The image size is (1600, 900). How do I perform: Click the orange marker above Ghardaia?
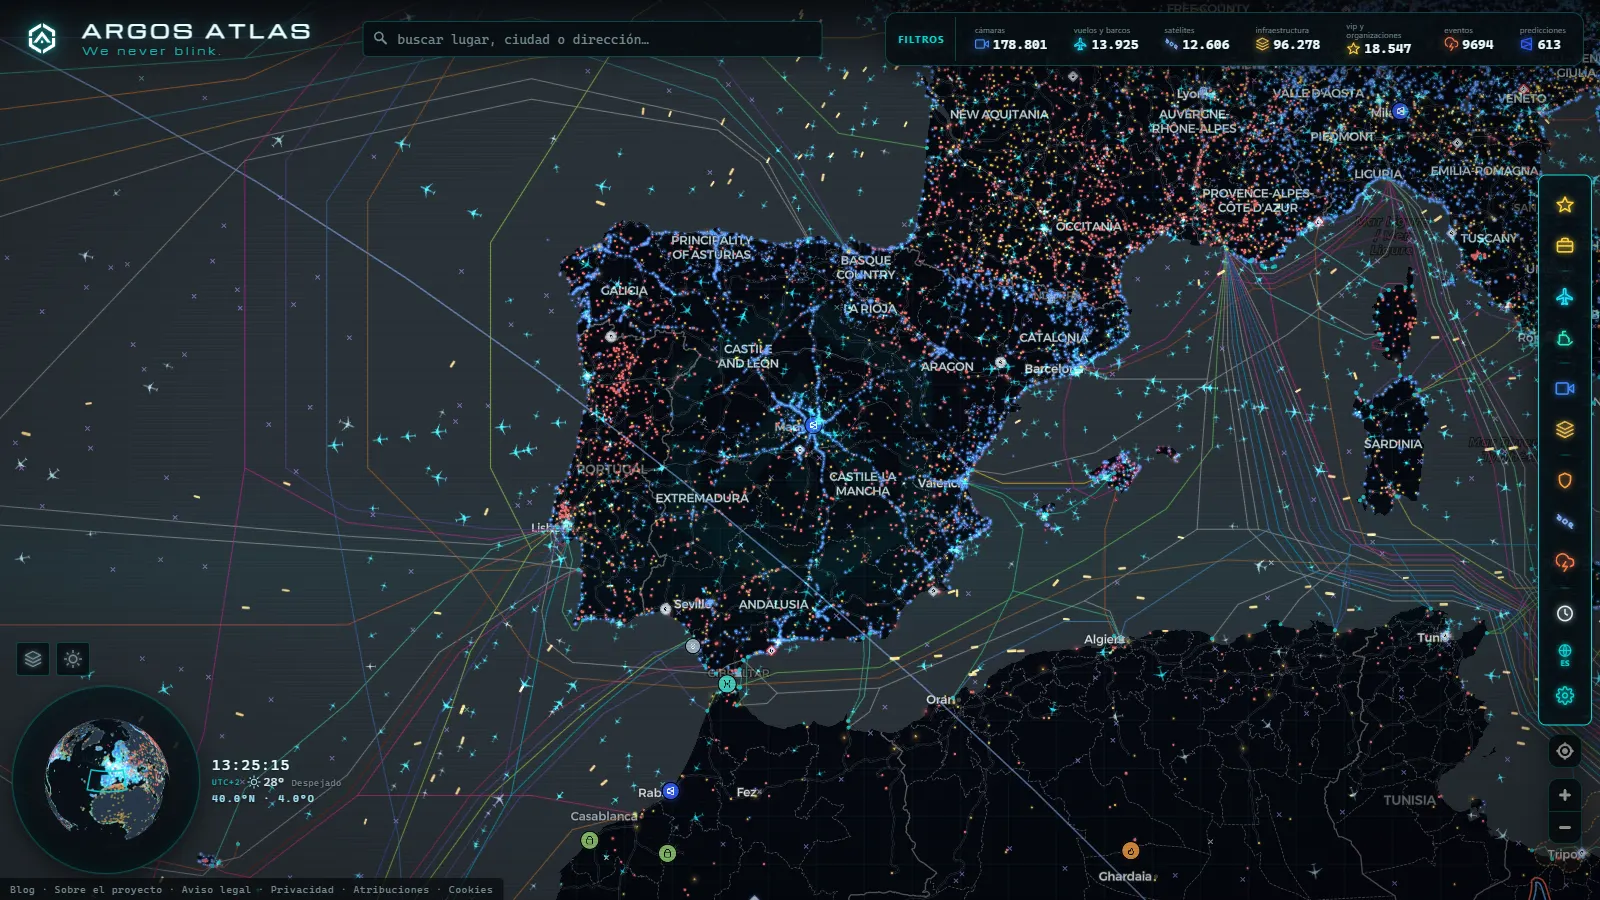1130,851
